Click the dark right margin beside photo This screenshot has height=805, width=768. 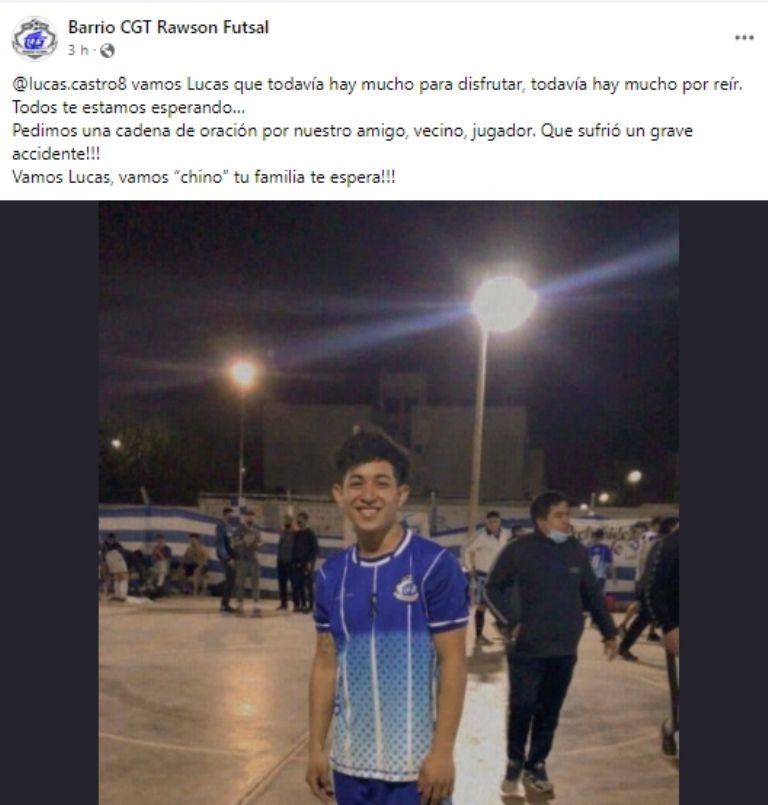click(723, 503)
